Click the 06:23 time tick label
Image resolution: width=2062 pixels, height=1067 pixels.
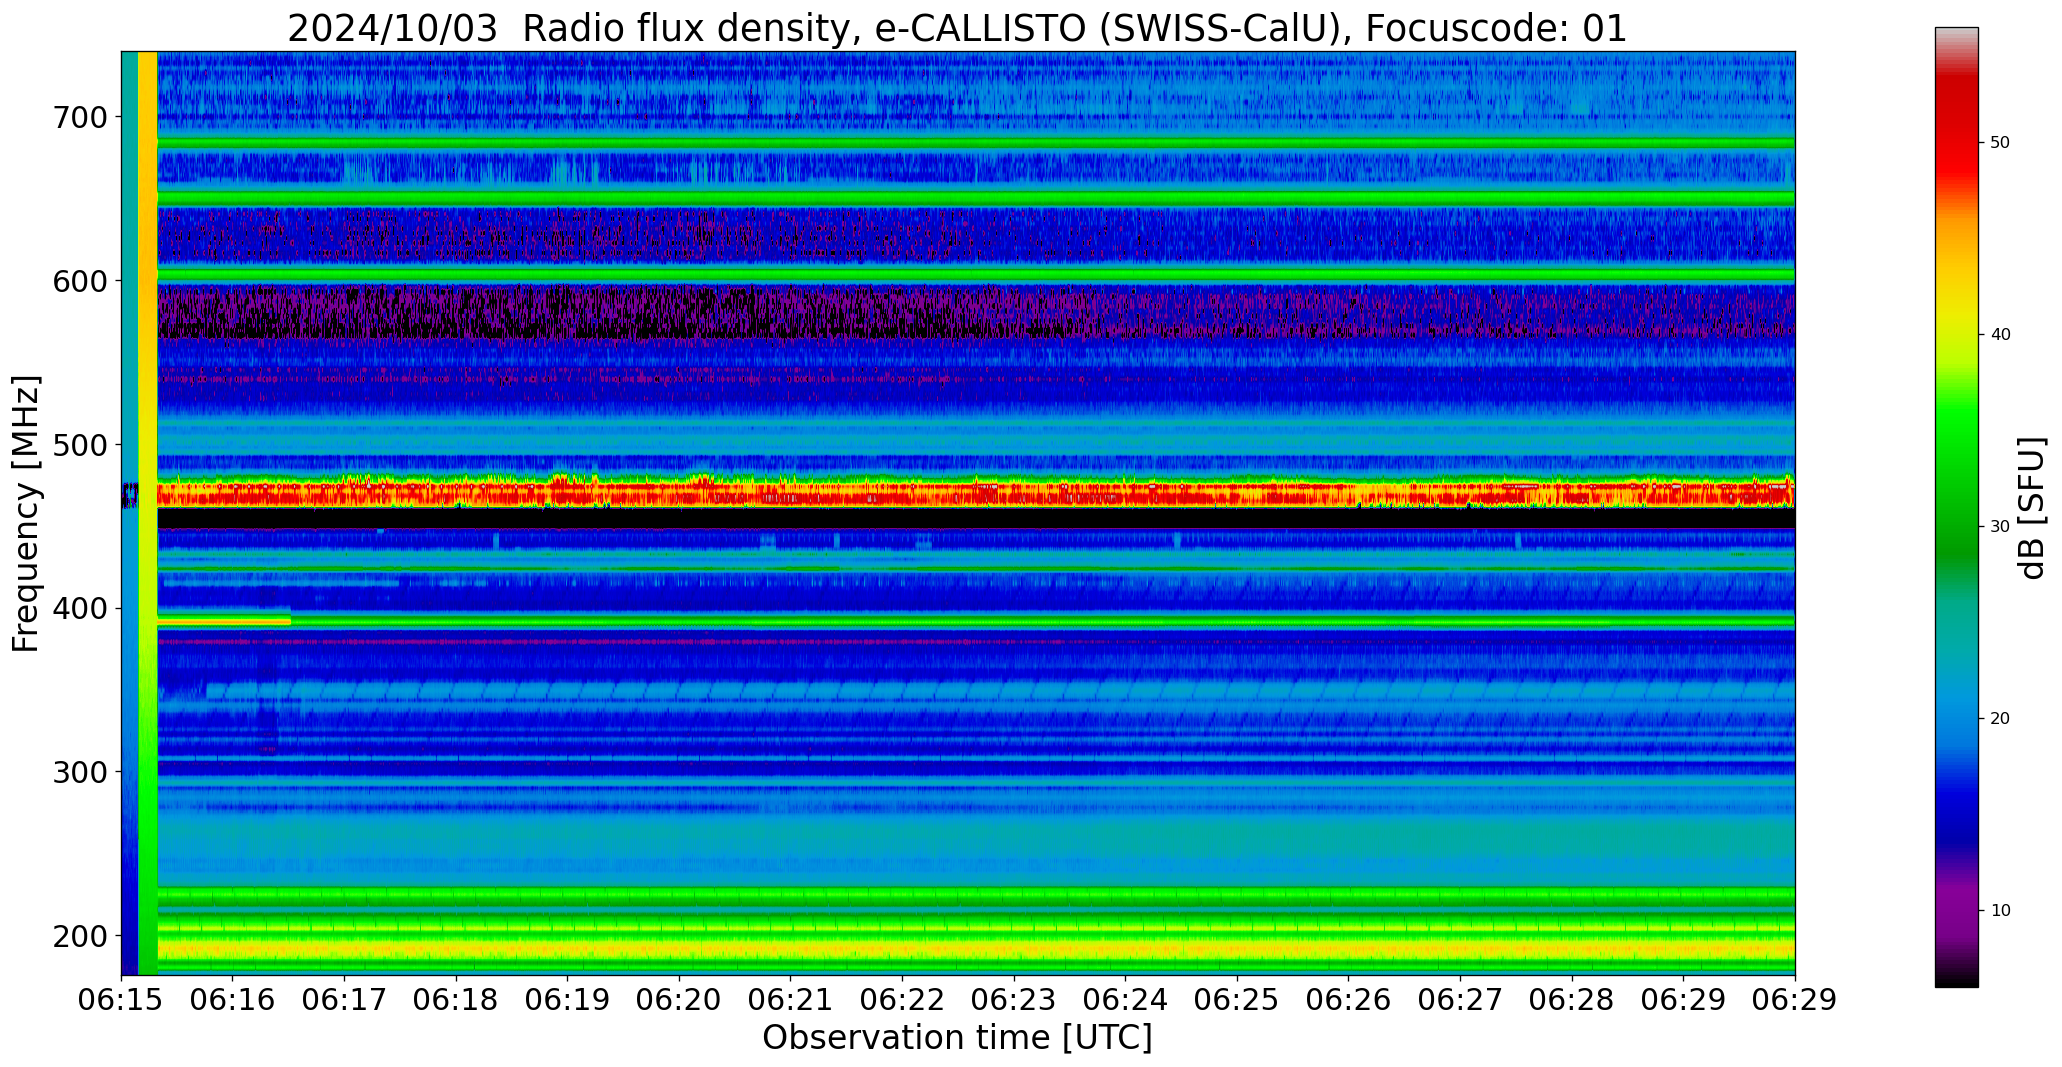(x=1014, y=1000)
